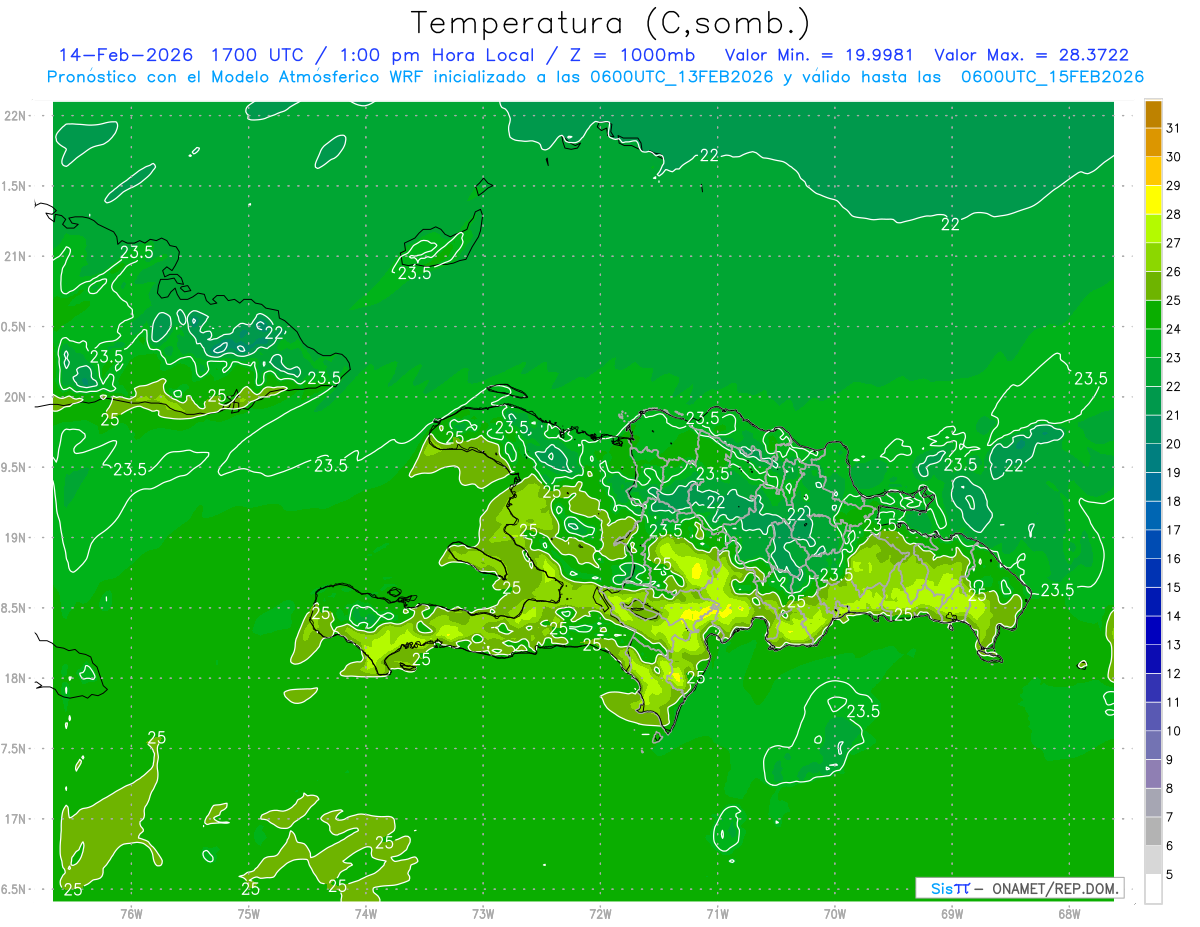
Task: Click the "18N" latitude axis label
Action: 16,678
